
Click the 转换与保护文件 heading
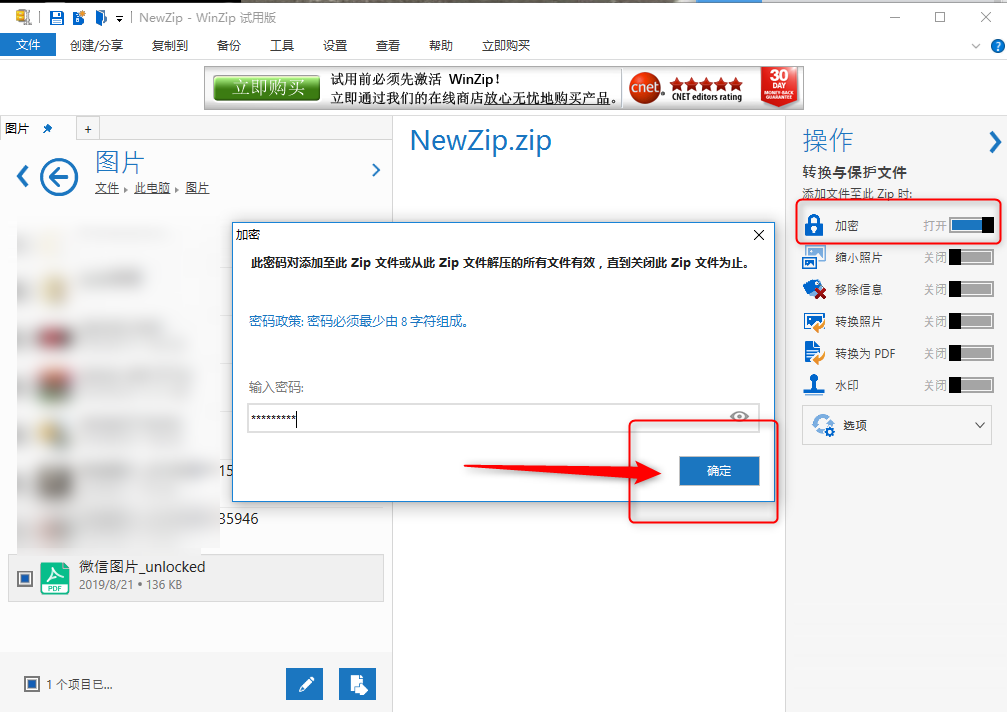click(854, 172)
